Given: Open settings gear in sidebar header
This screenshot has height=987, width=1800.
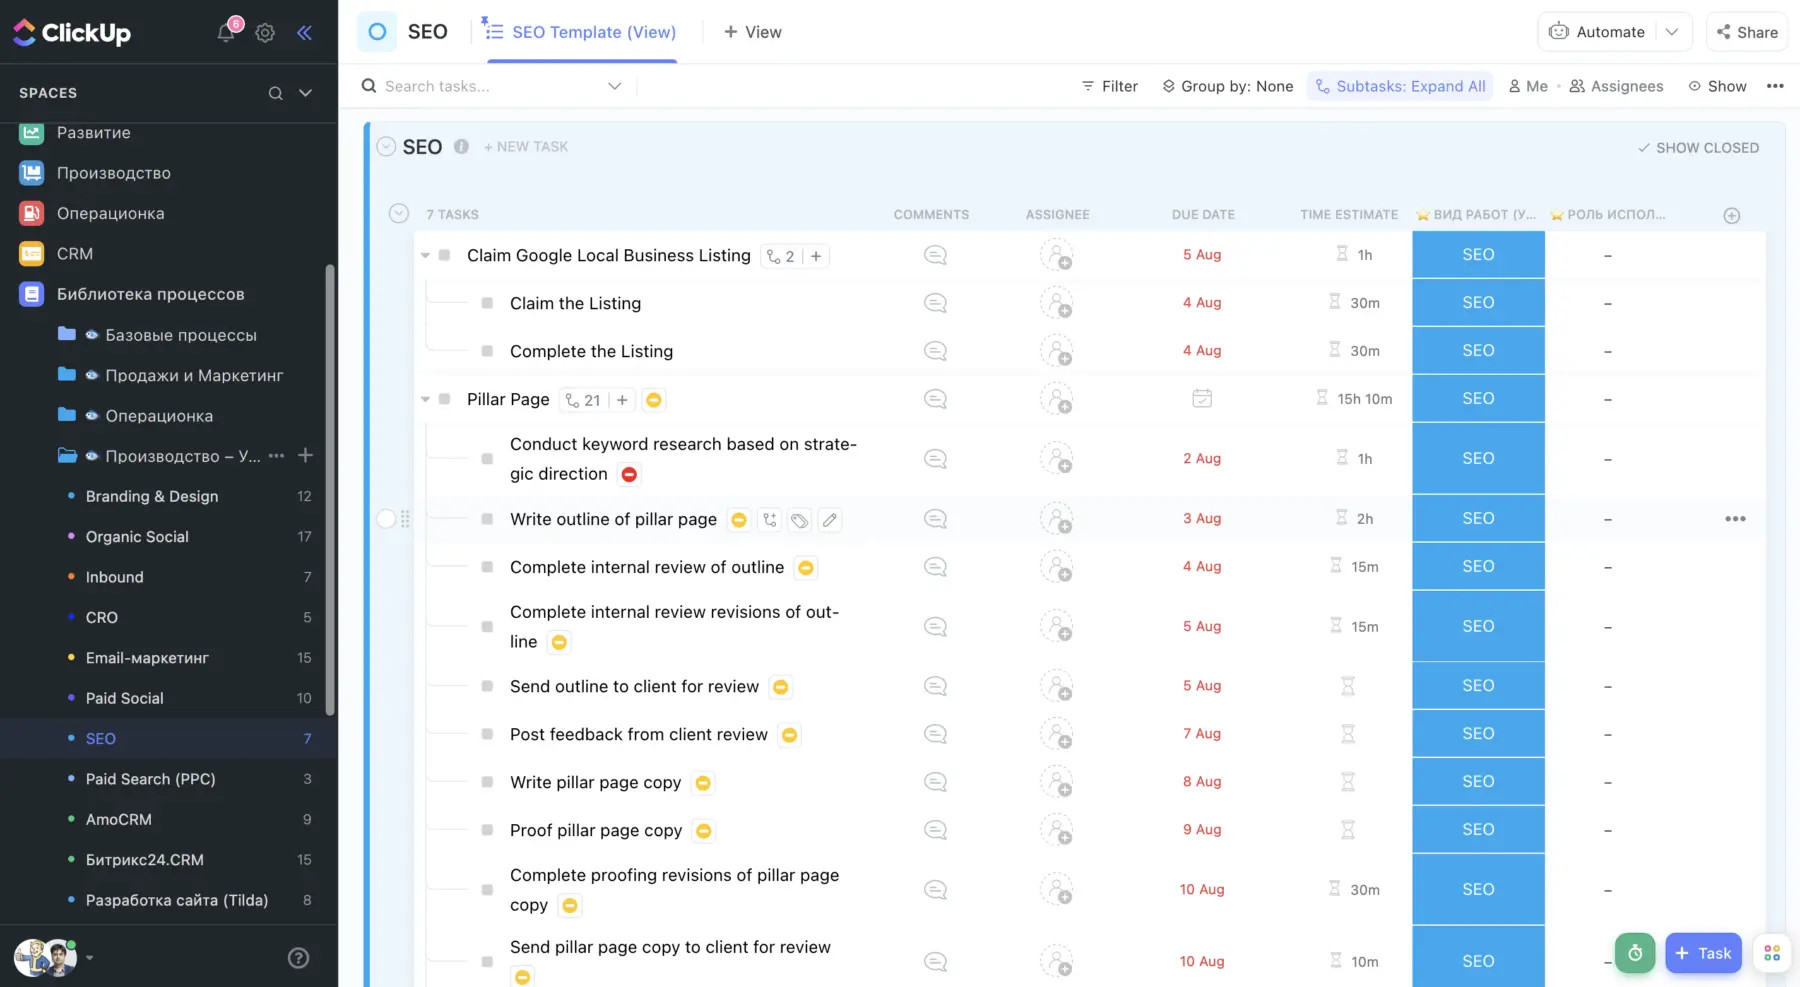Looking at the screenshot, I should 265,33.
